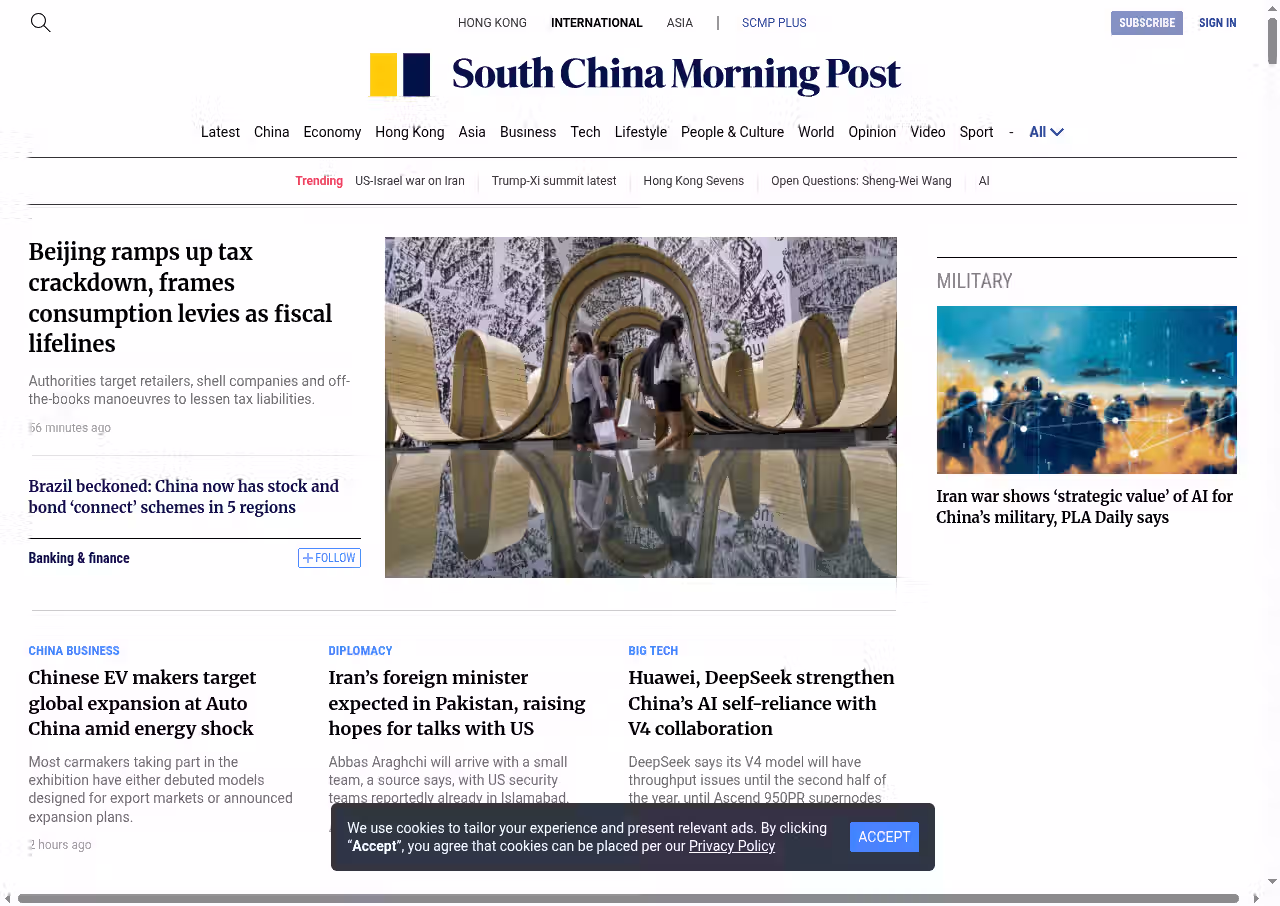The width and height of the screenshot is (1280, 906).
Task: Click the South China Morning Post logo
Action: tap(635, 75)
